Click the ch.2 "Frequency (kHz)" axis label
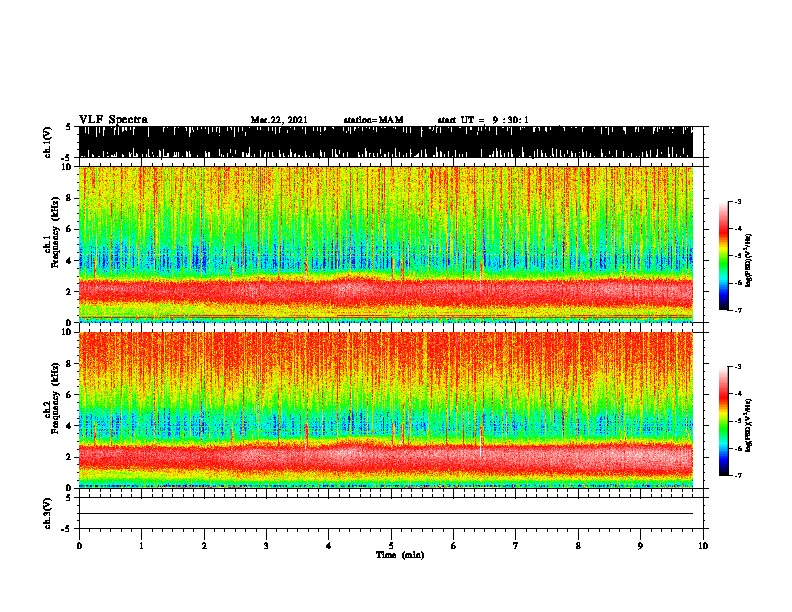The image size is (792, 612). pyautogui.click(x=55, y=398)
